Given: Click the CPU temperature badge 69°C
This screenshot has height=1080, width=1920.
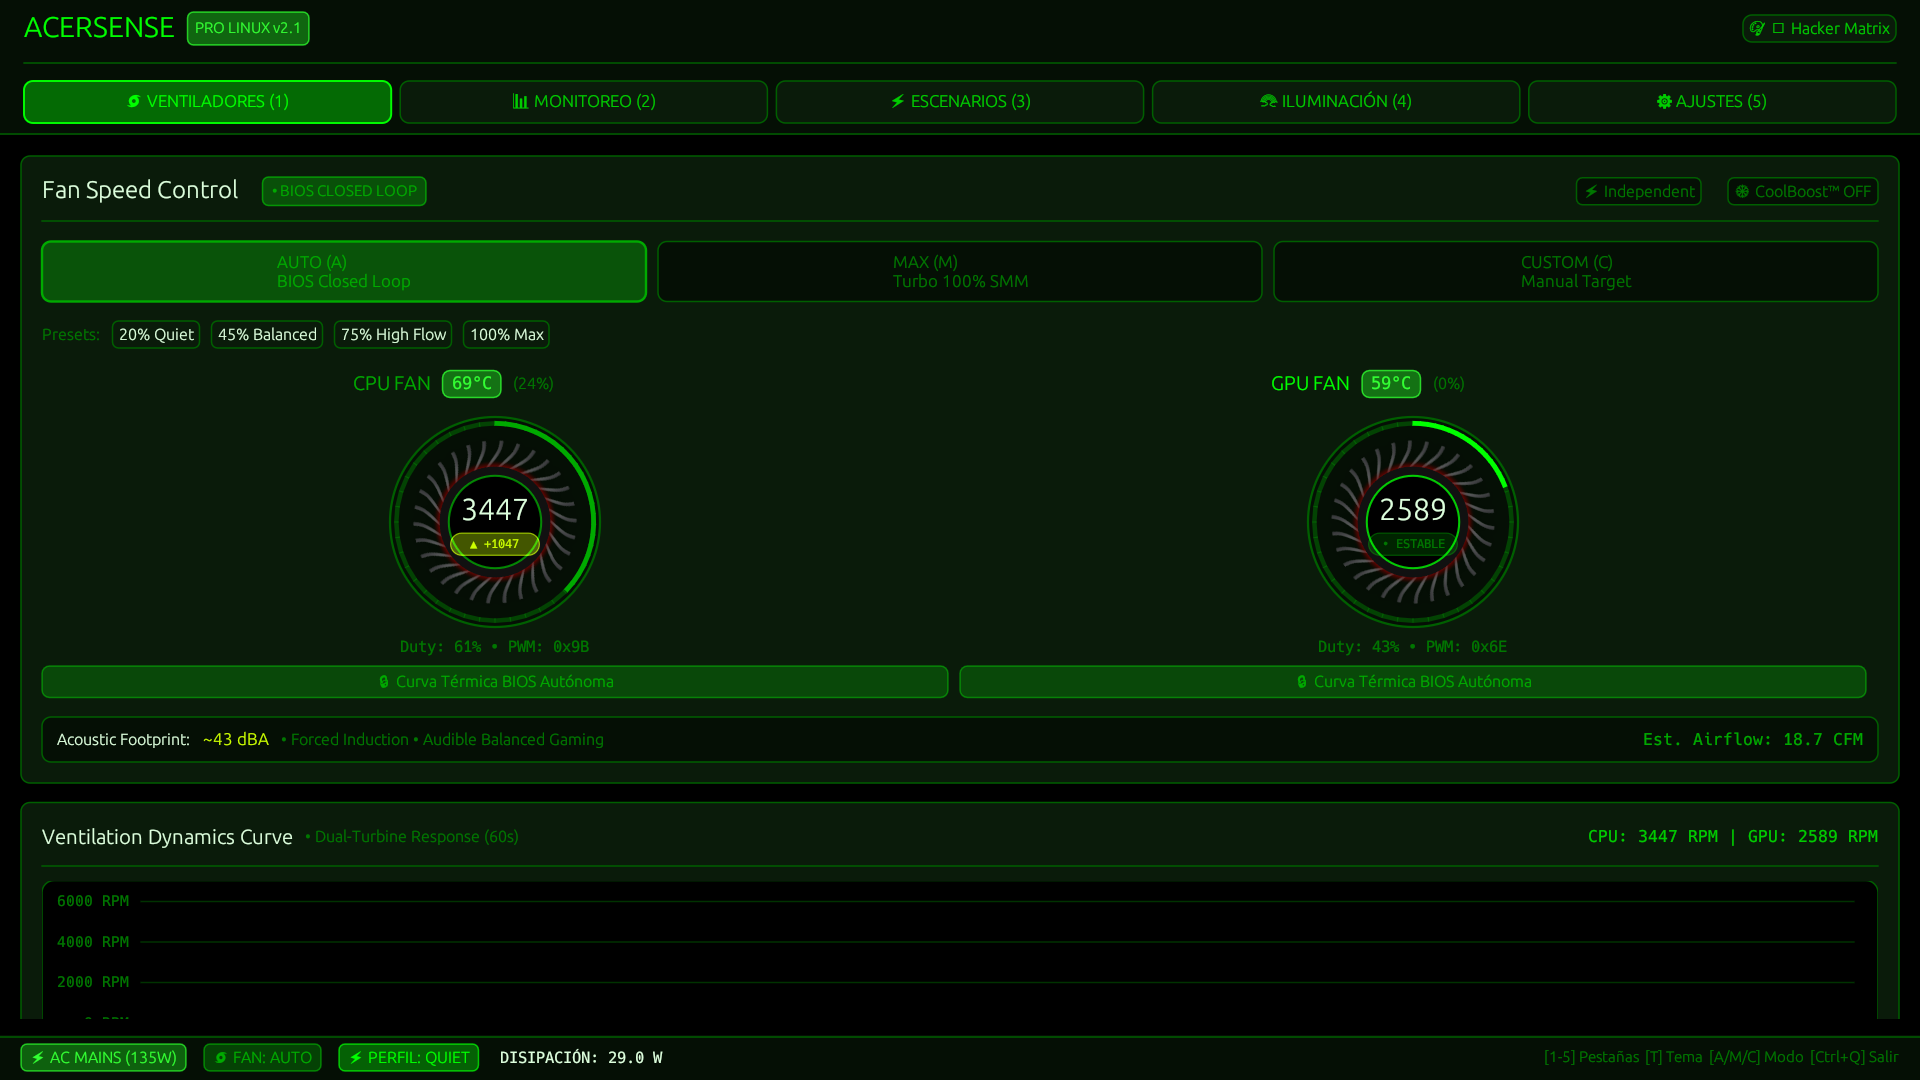Looking at the screenshot, I should 471,383.
